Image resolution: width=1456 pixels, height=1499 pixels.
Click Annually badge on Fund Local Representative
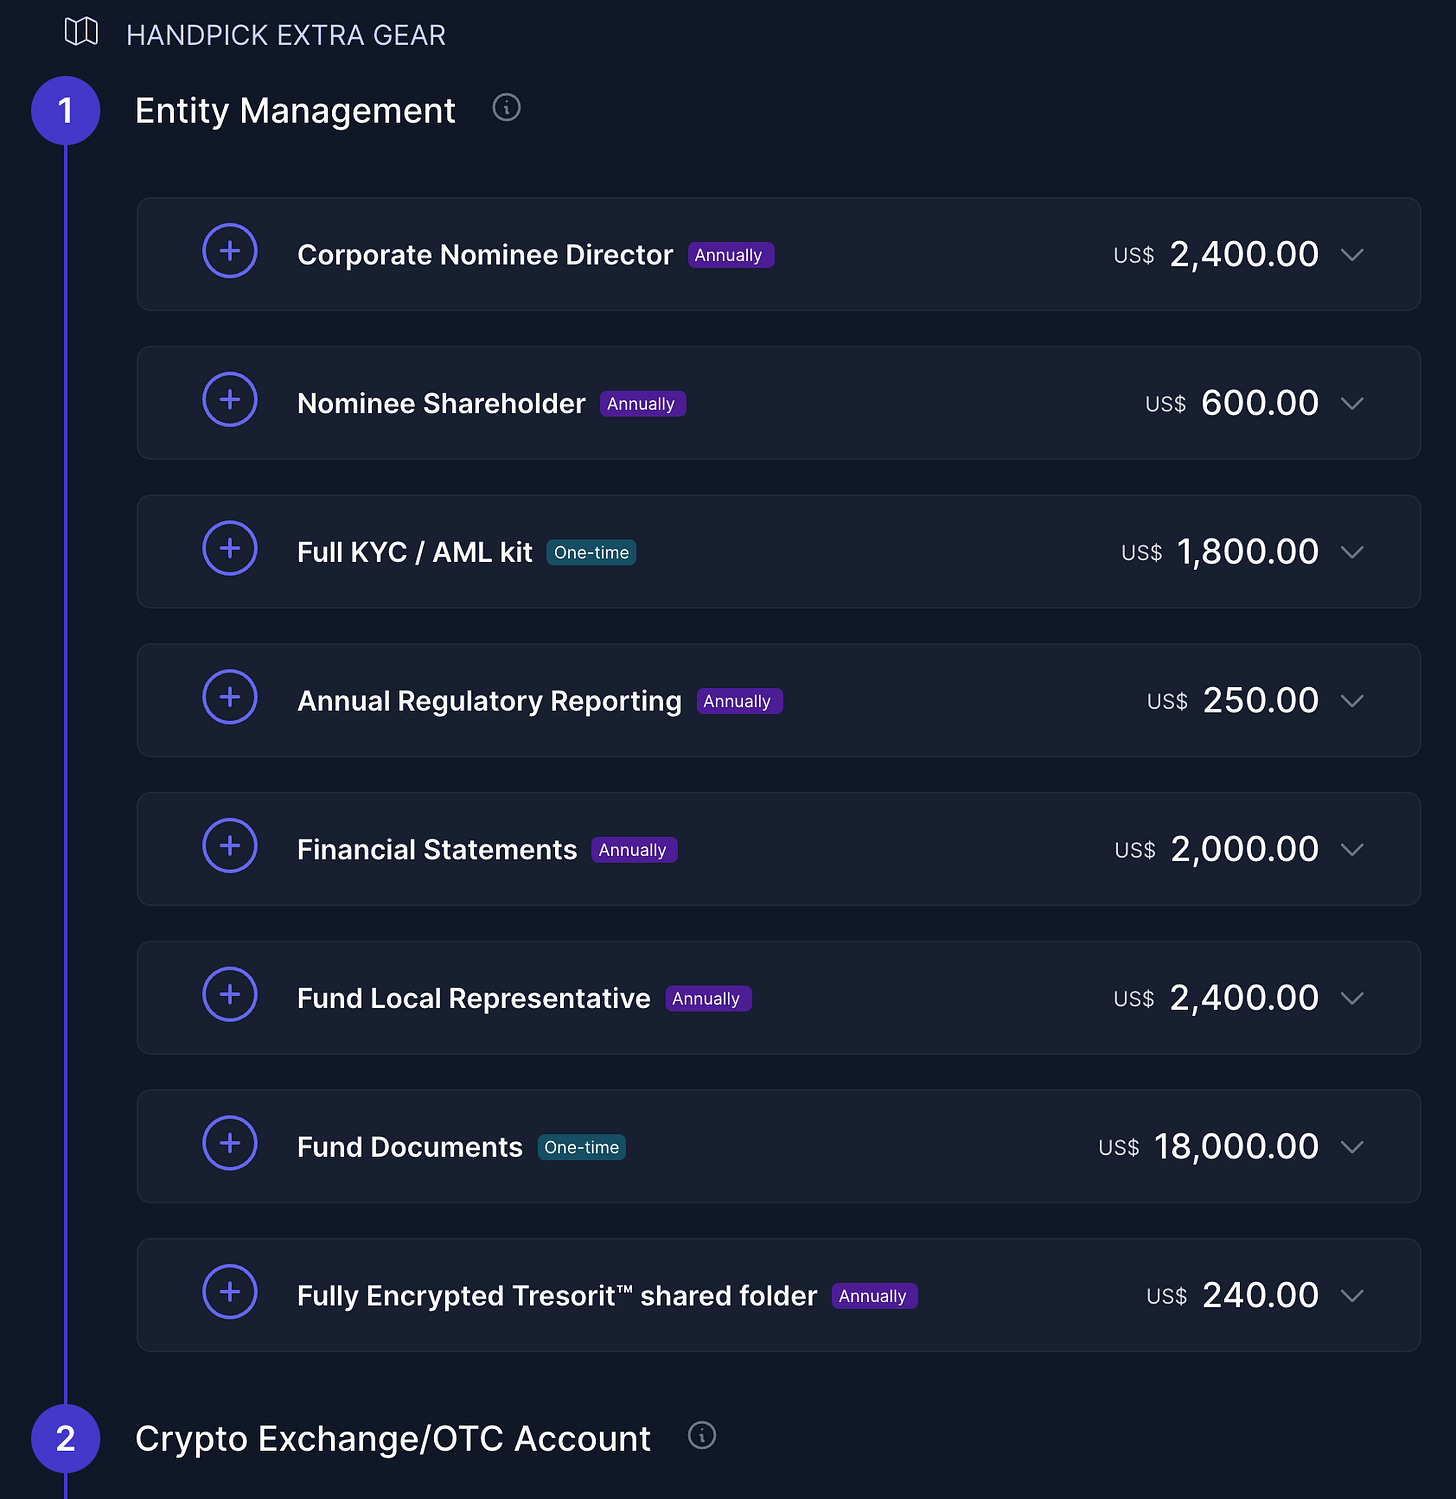coord(709,998)
